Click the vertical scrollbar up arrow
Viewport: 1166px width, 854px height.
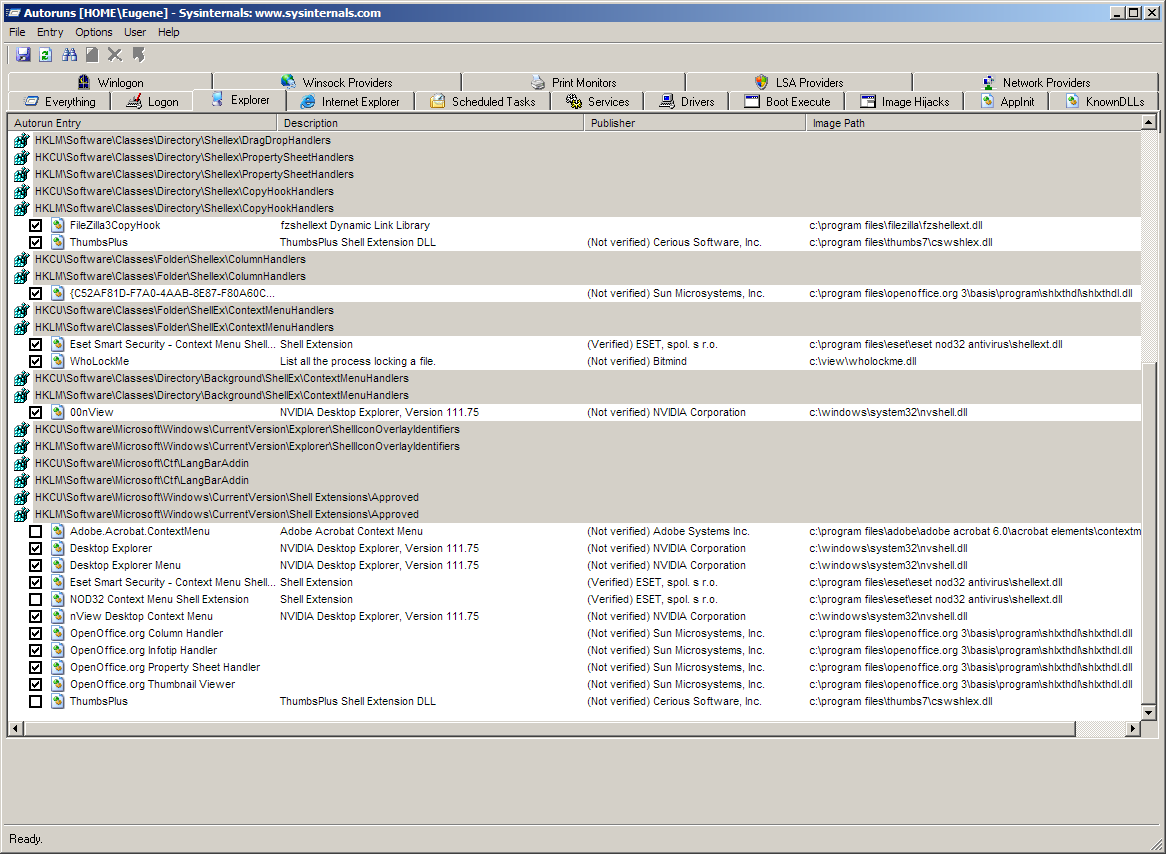click(1148, 122)
